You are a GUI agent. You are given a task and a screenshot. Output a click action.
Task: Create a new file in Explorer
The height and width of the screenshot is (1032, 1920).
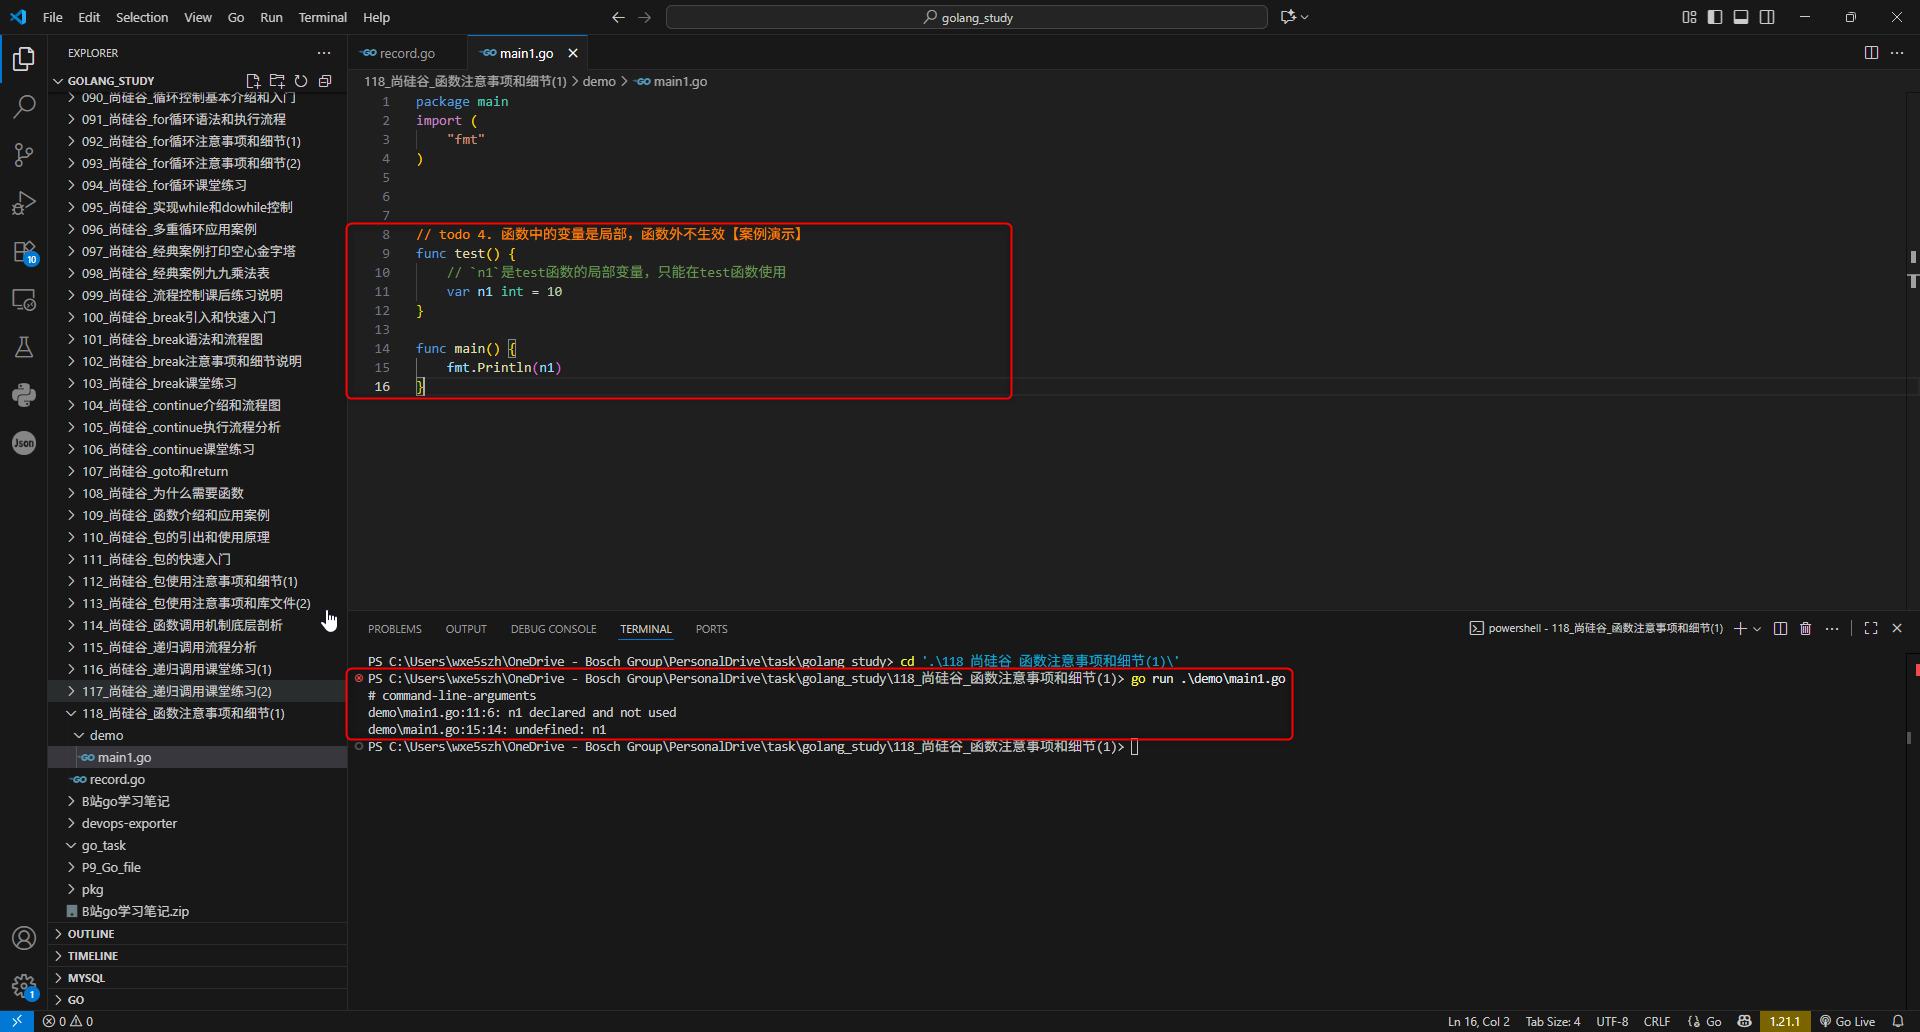click(x=253, y=81)
